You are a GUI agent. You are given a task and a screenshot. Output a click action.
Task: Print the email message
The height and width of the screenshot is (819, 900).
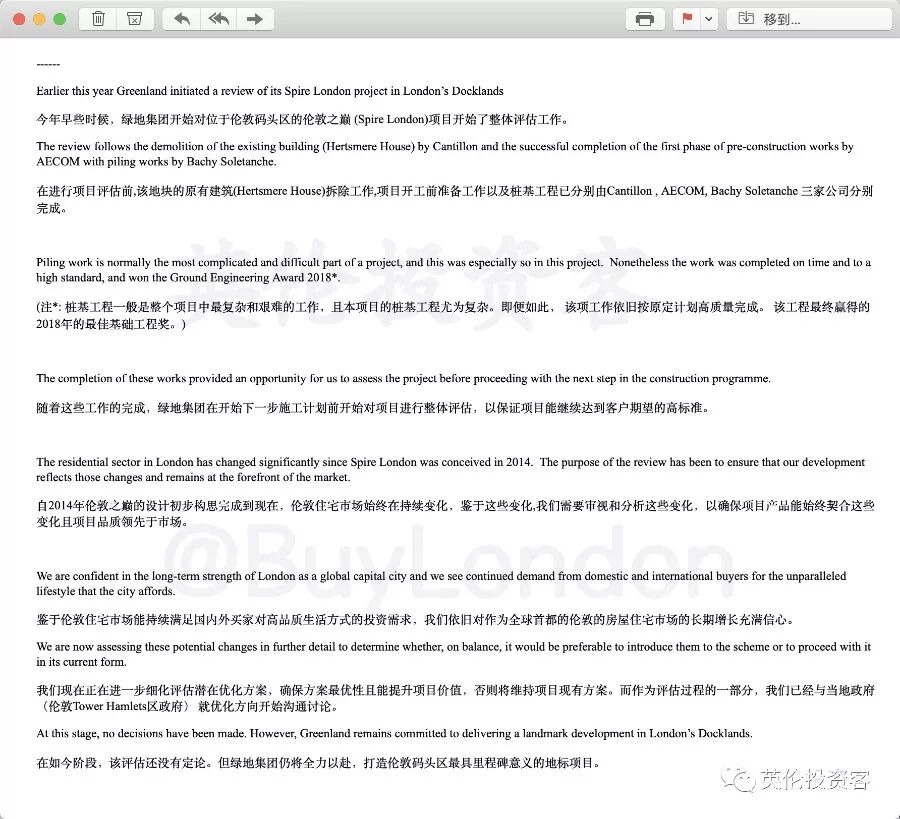(645, 19)
